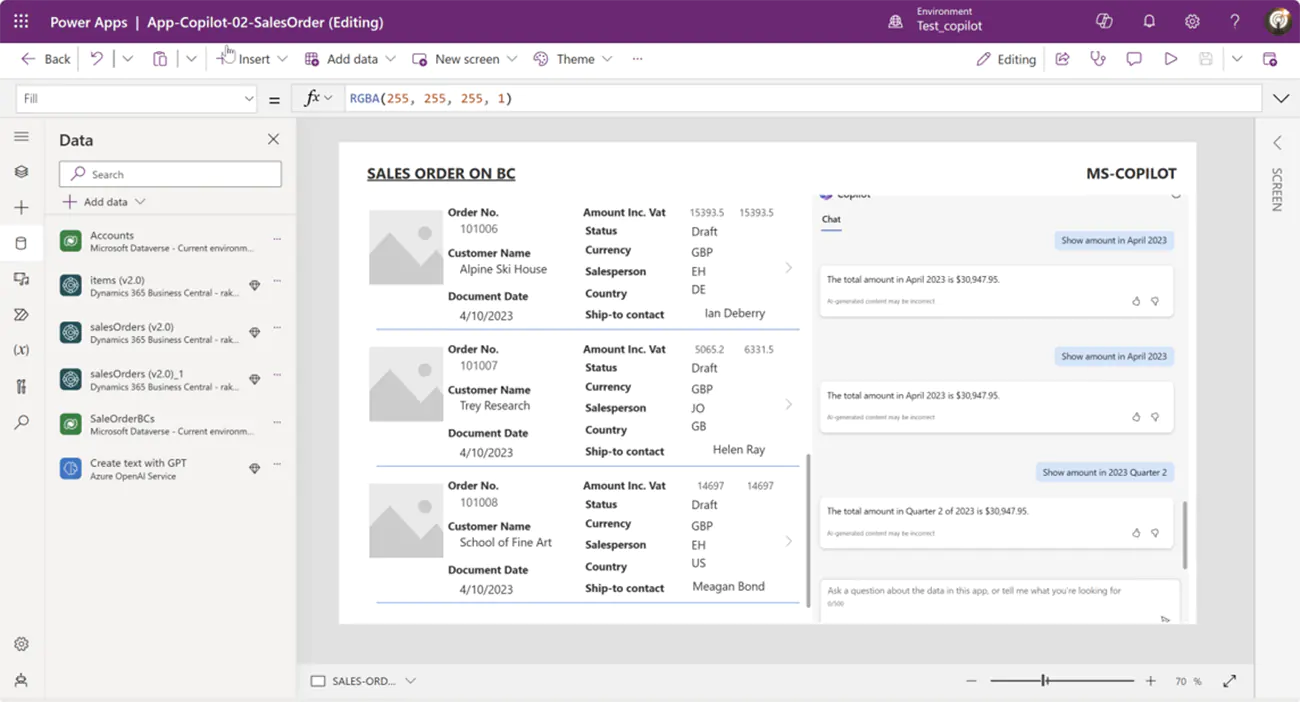This screenshot has width=1300, height=702.
Task: Click the Publish icon
Action: (1270, 59)
